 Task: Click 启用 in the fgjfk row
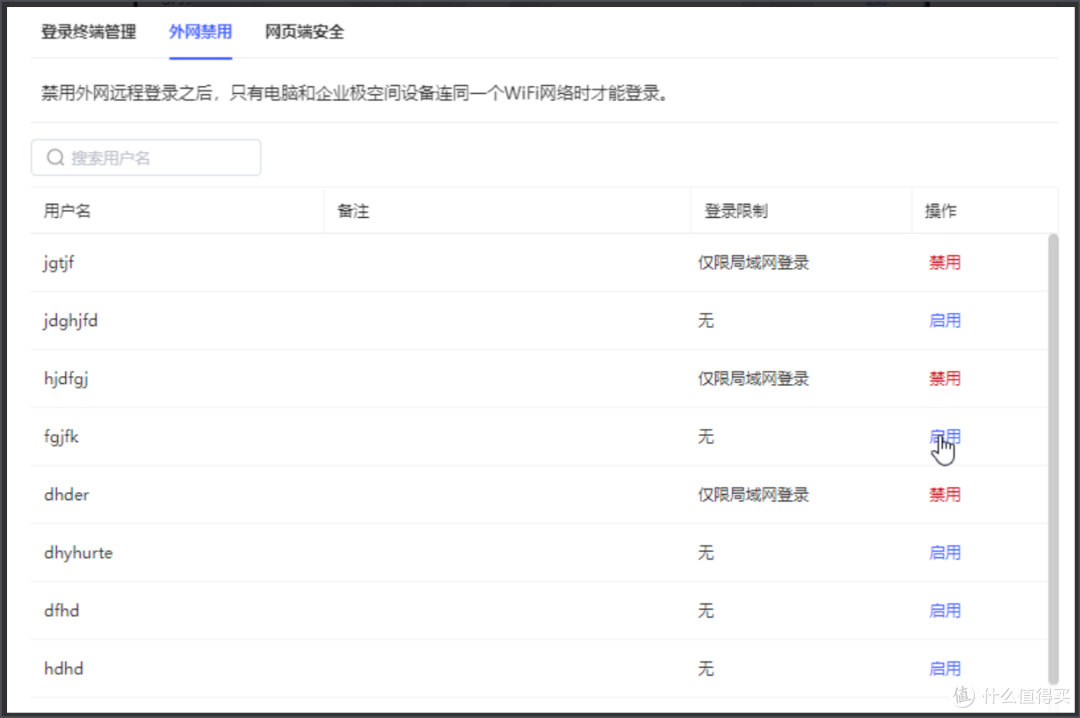[x=944, y=437]
